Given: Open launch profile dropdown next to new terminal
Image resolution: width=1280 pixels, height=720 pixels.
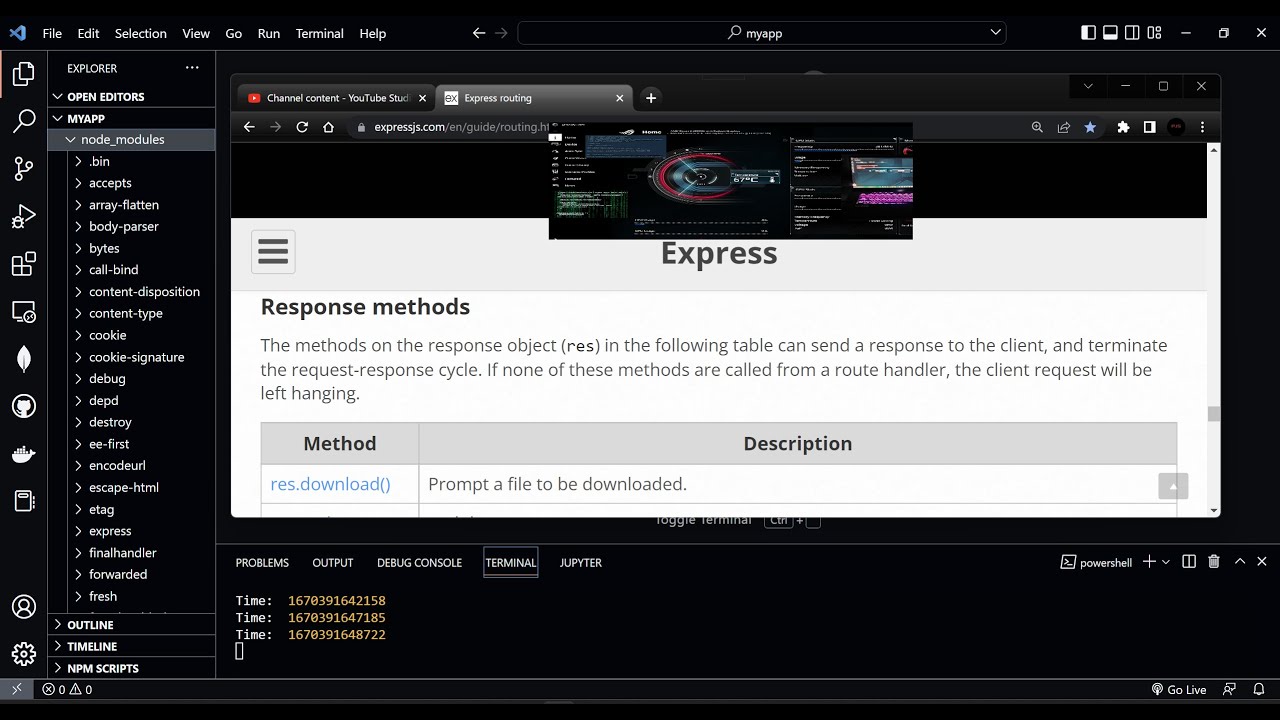Looking at the screenshot, I should [x=1166, y=562].
